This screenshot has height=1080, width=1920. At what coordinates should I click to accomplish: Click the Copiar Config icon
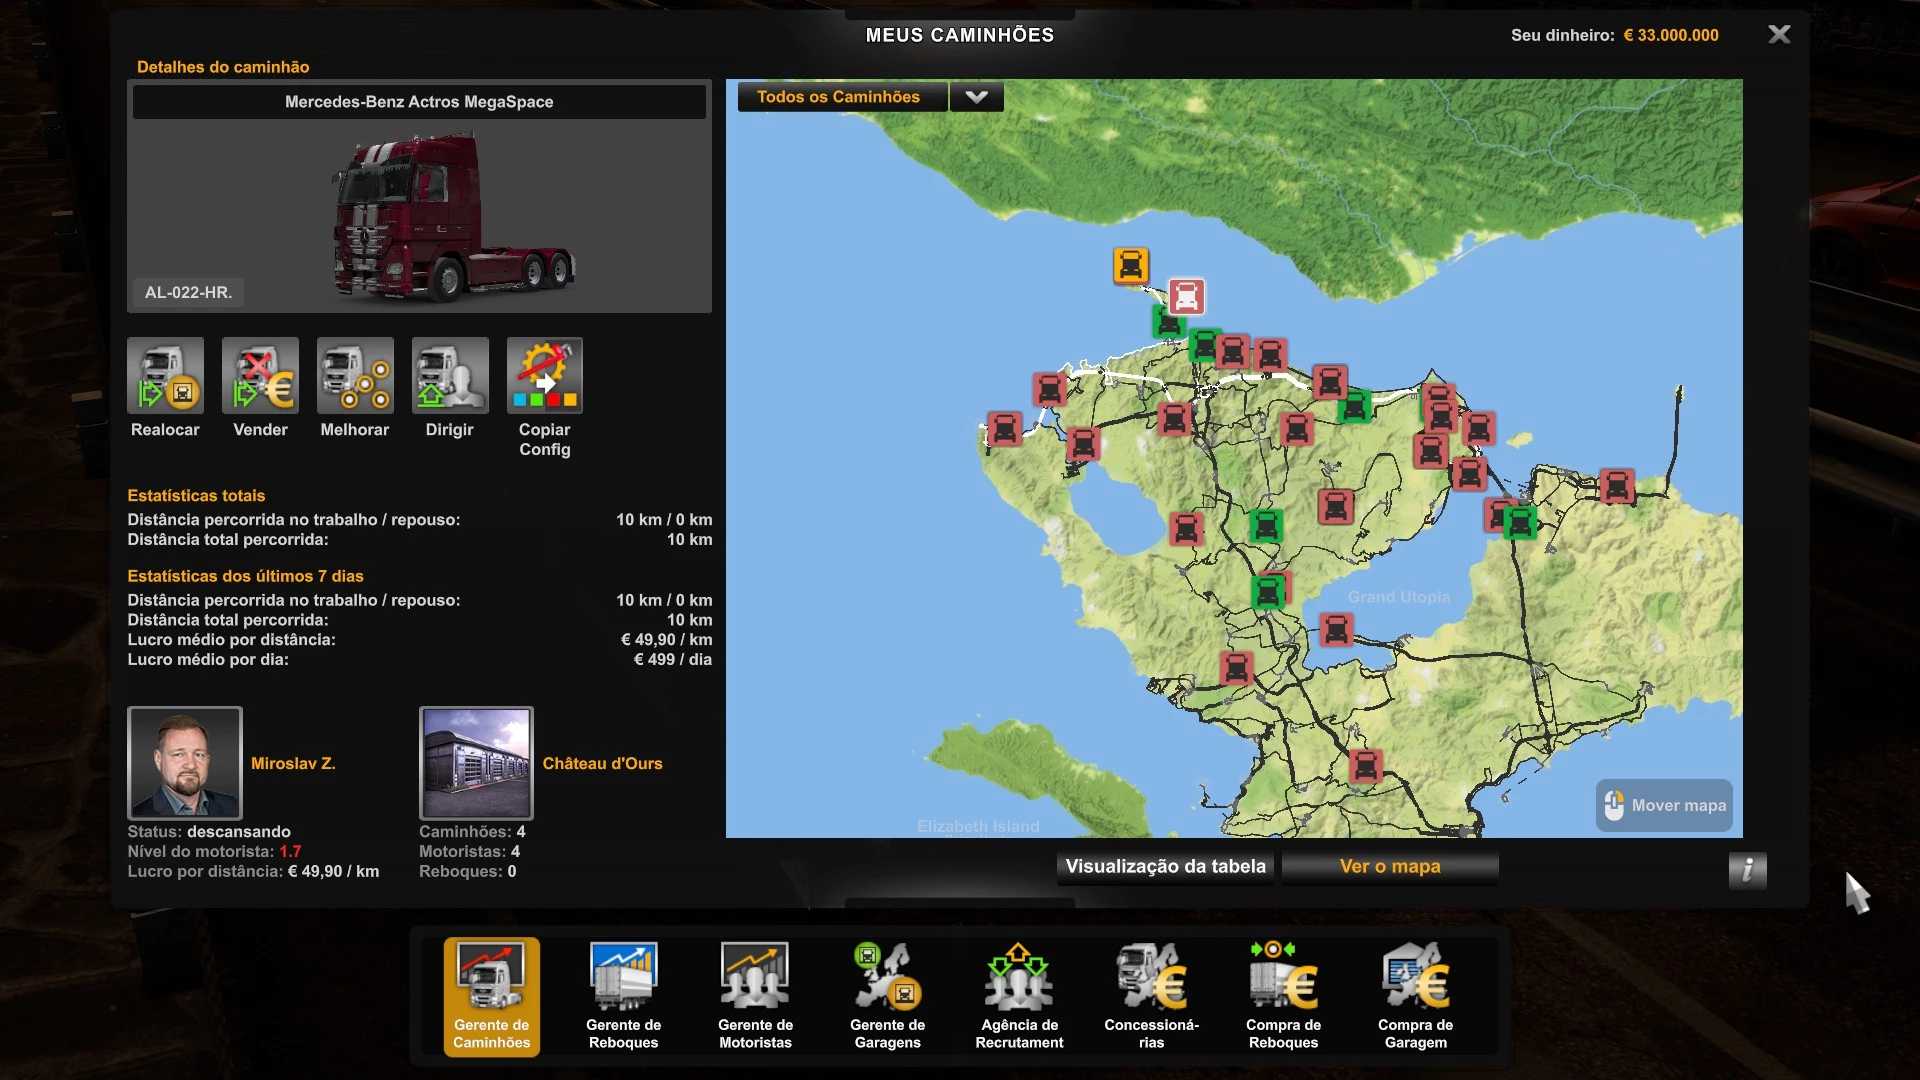coord(544,376)
